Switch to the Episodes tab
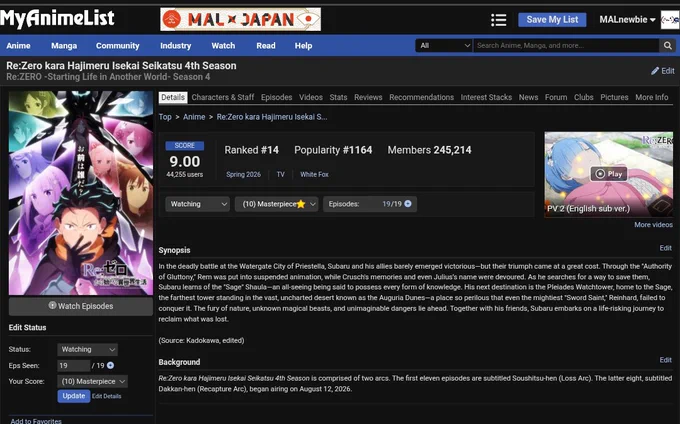The width and height of the screenshot is (680, 424). (x=276, y=97)
